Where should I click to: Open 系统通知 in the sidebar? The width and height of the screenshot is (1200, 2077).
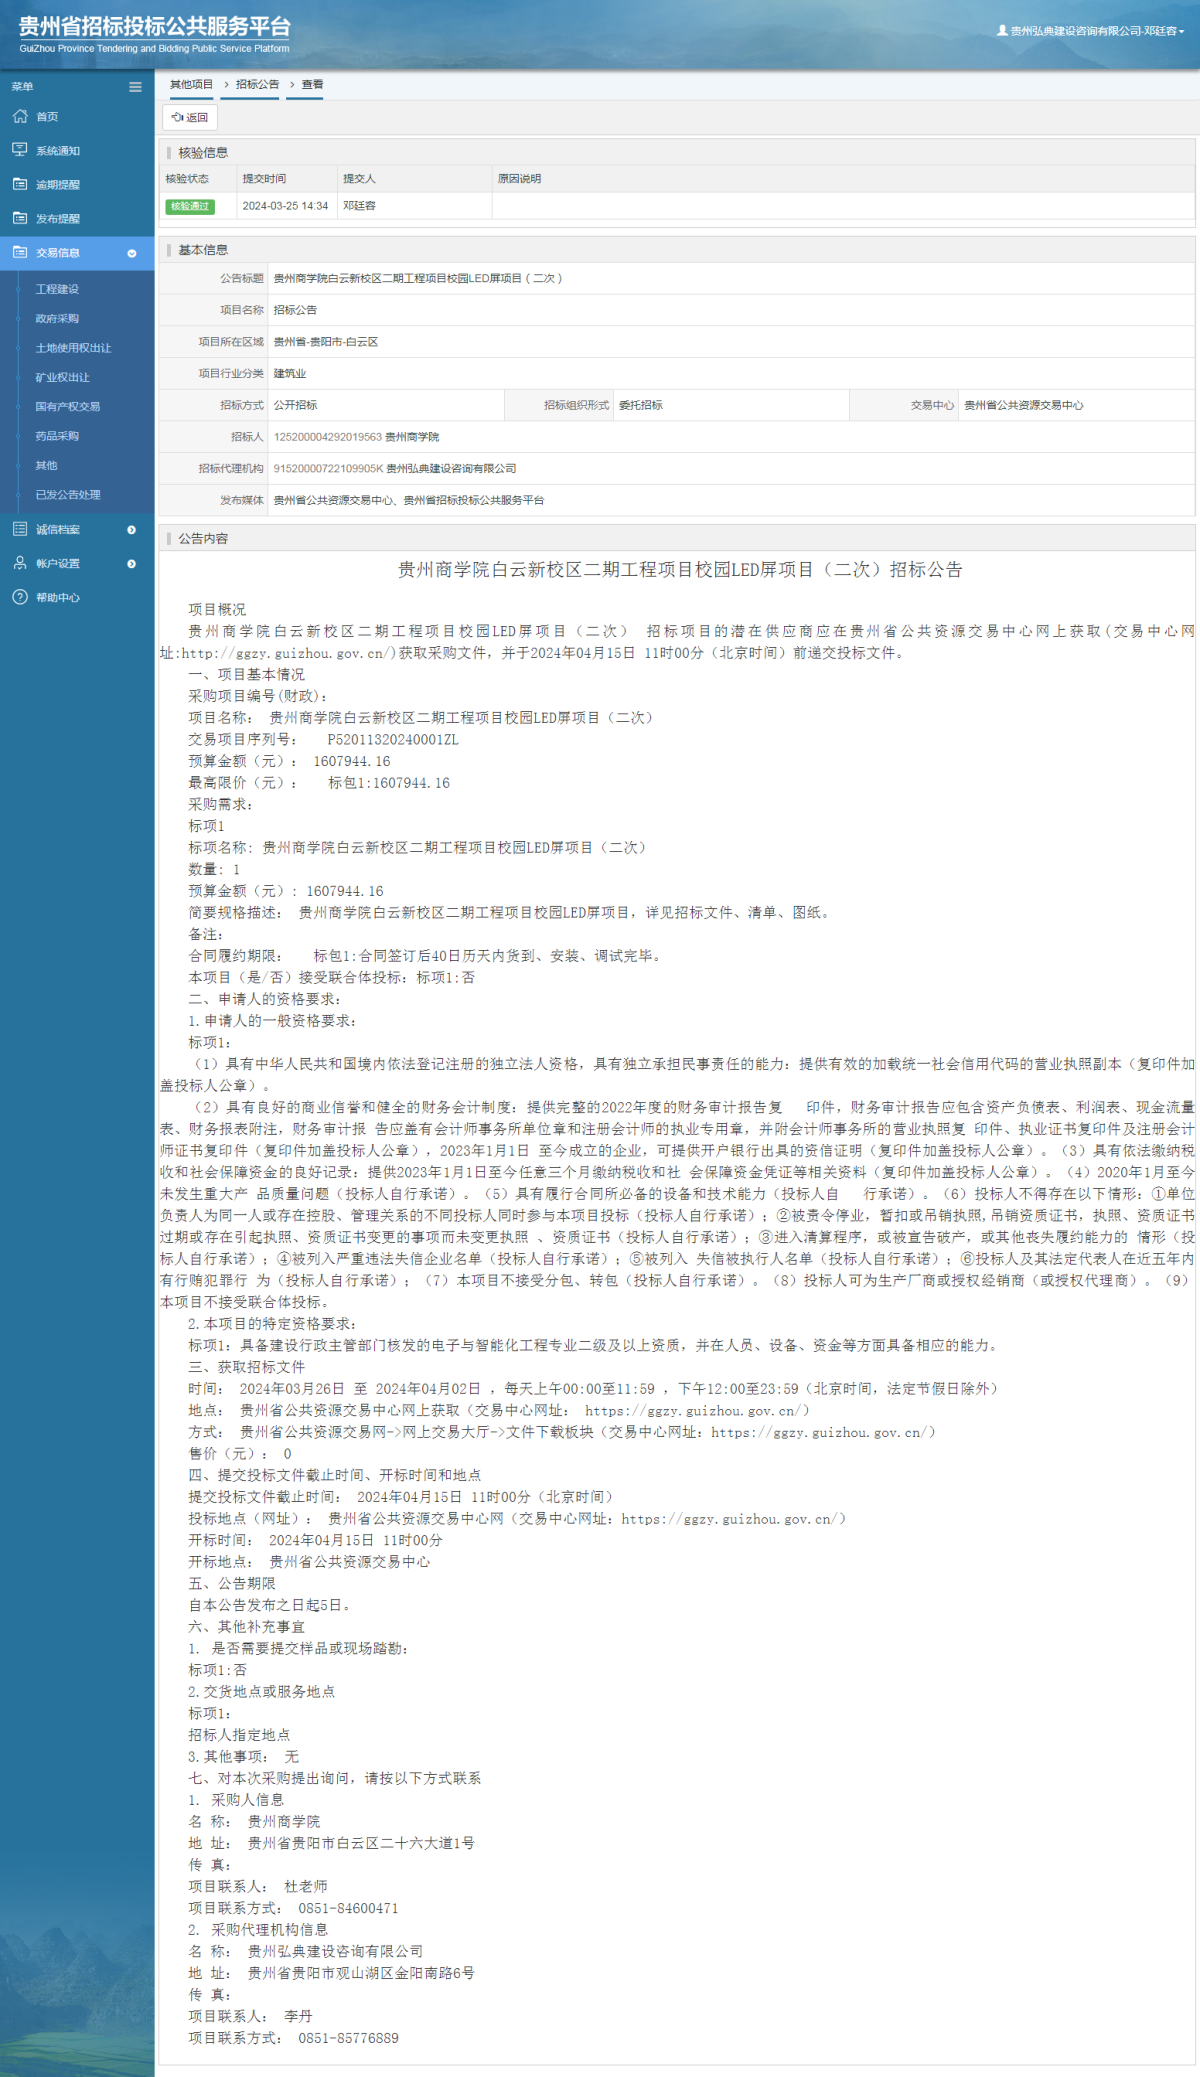pos(58,151)
